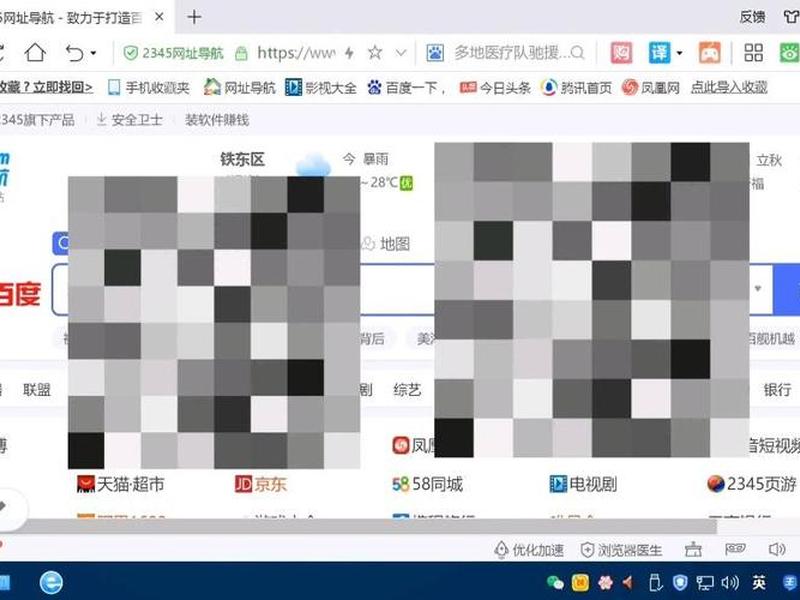Click the 立秋 calendar text

769,160
